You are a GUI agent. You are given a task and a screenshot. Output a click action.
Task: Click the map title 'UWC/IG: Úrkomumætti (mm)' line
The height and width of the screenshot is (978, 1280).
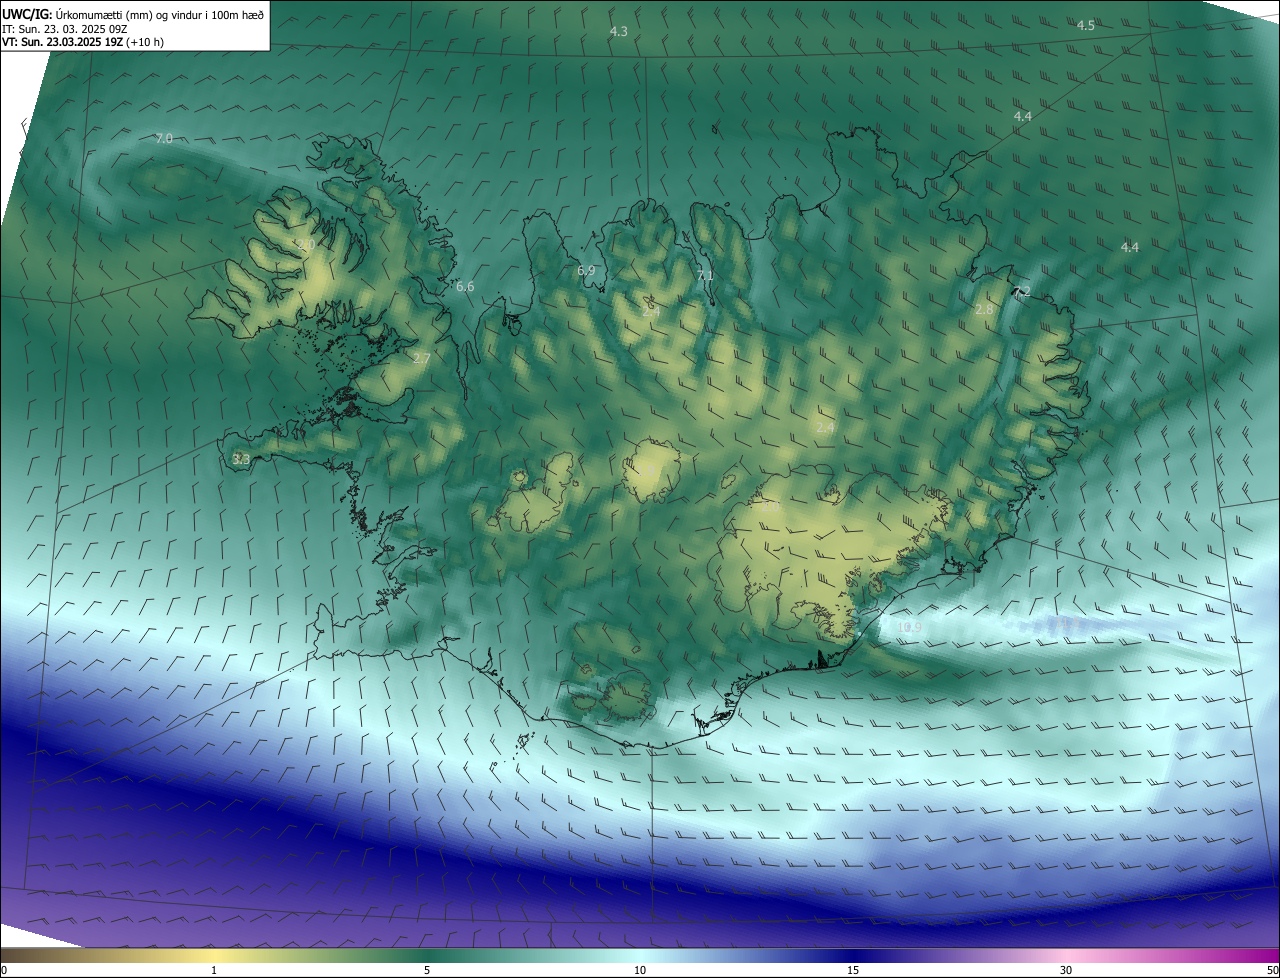pos(132,13)
